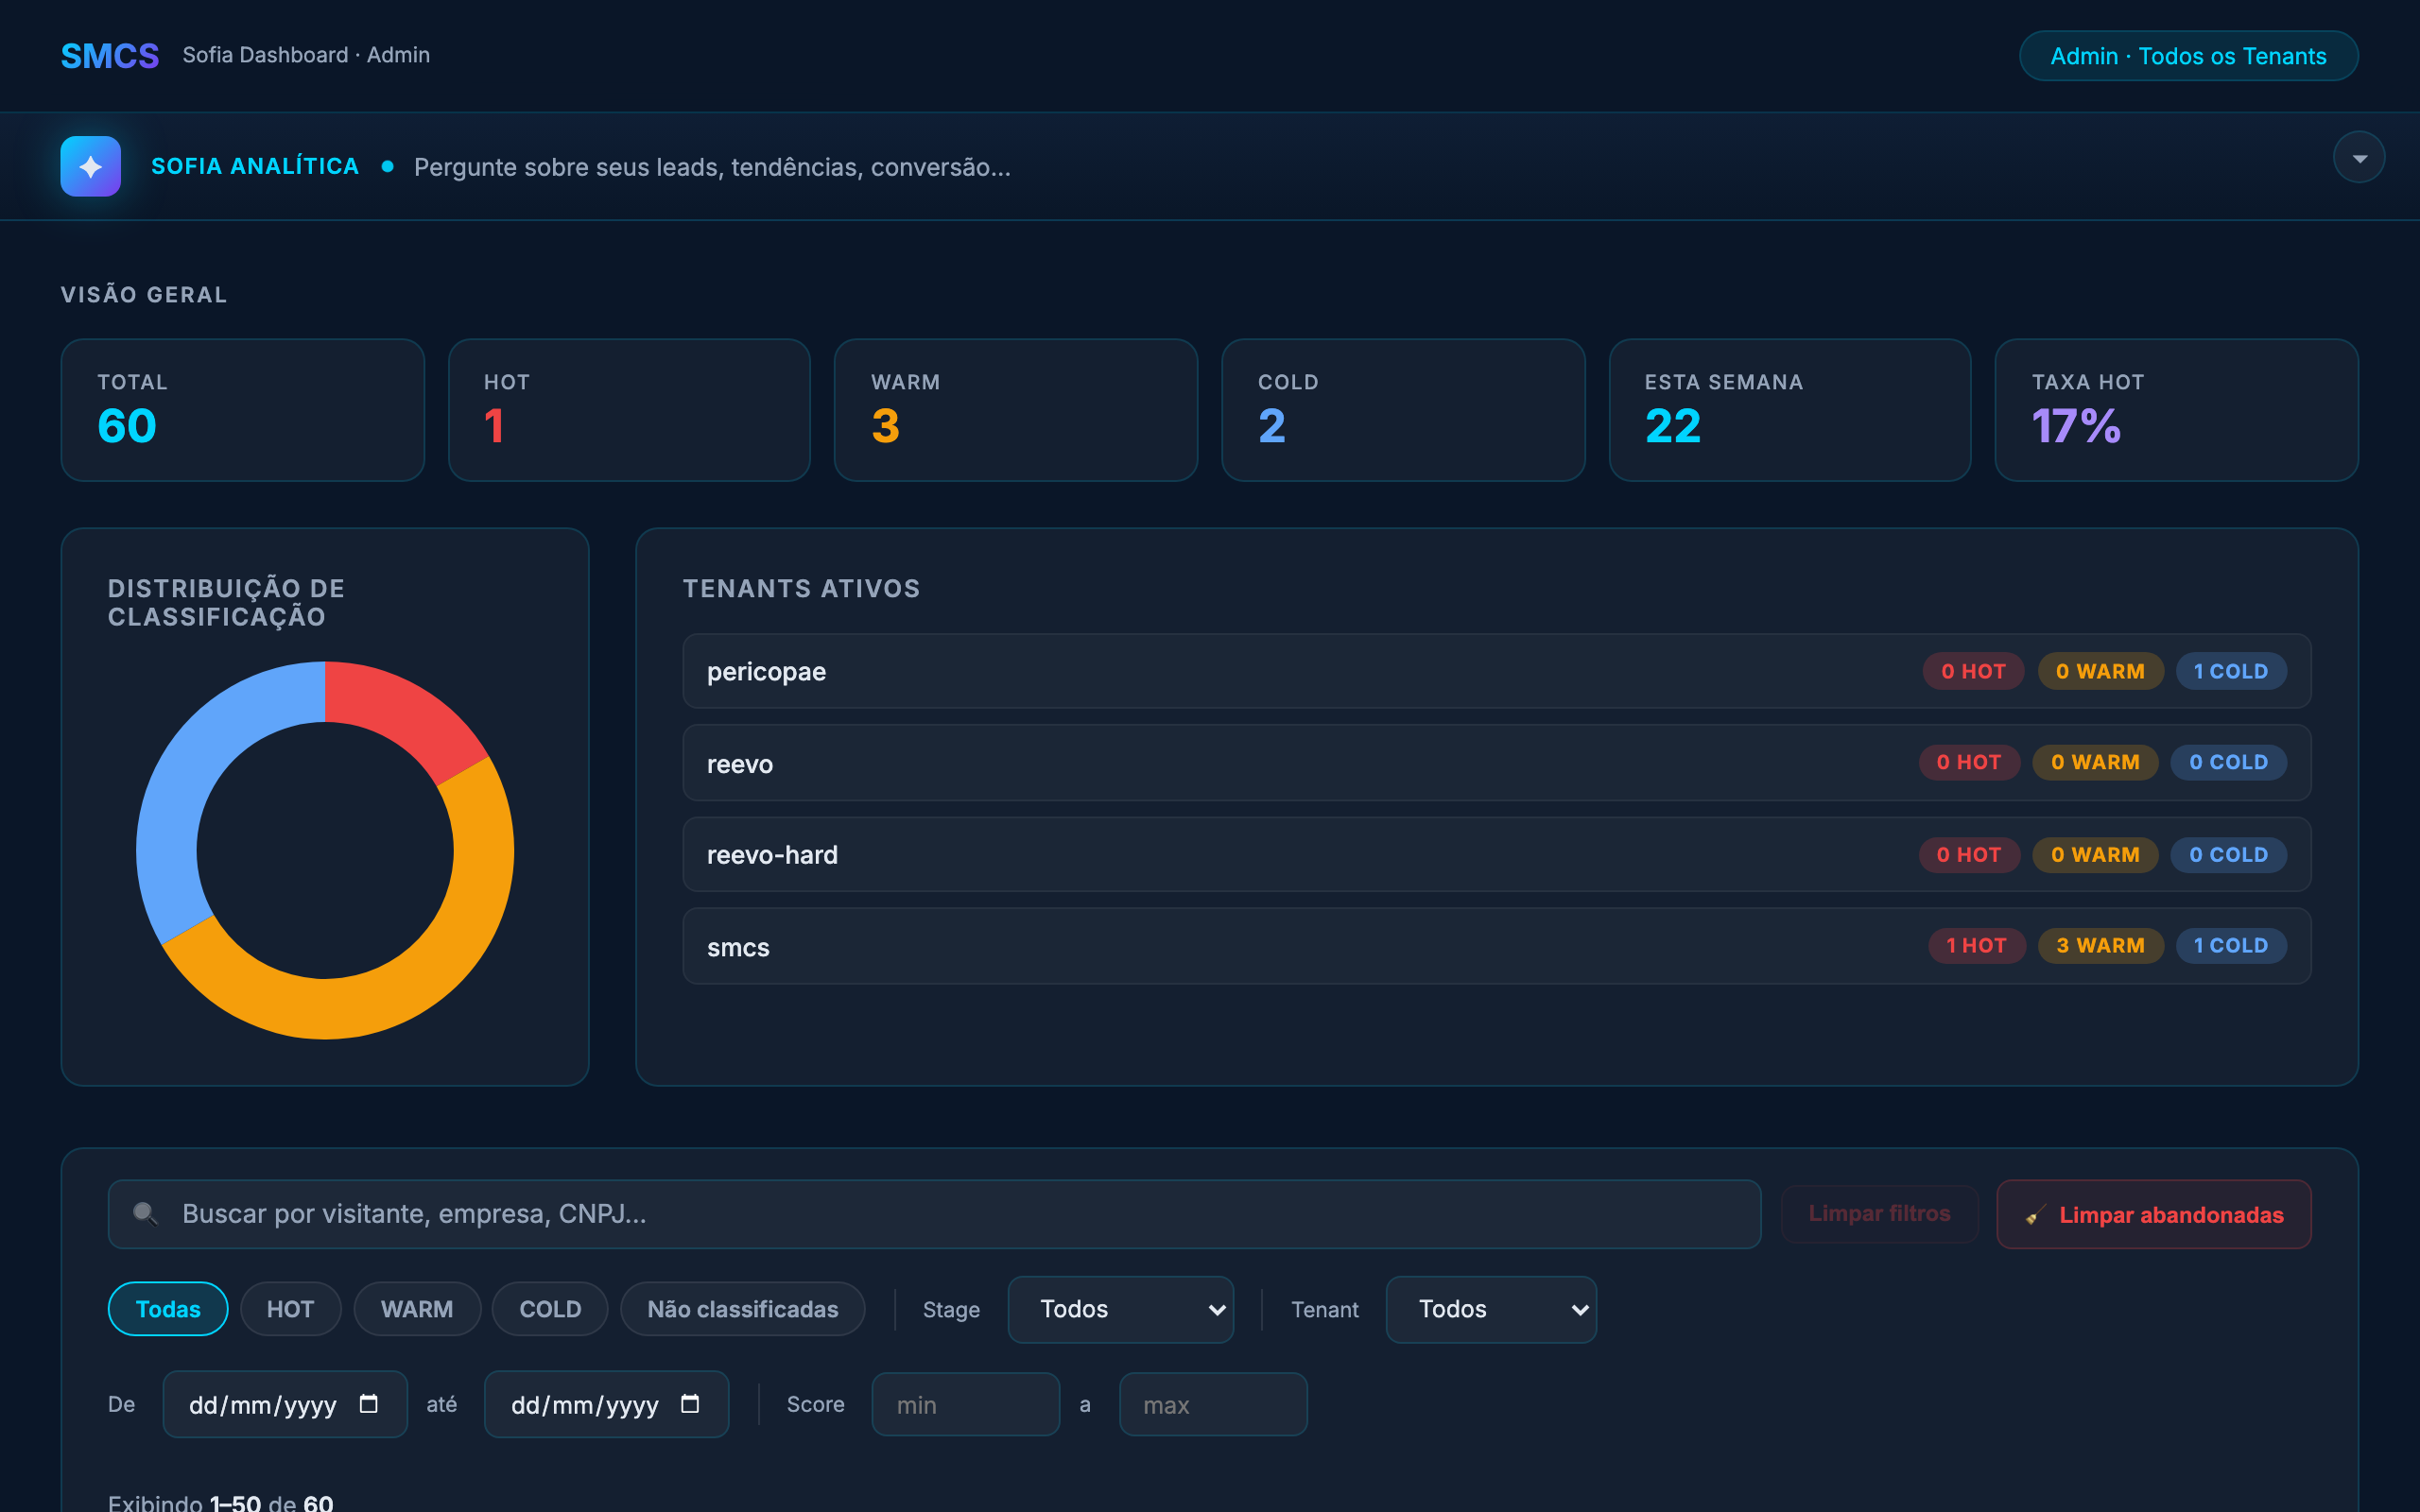Click the SOFIA ANALÍTICA label
2420x1512 pixels.
(255, 166)
